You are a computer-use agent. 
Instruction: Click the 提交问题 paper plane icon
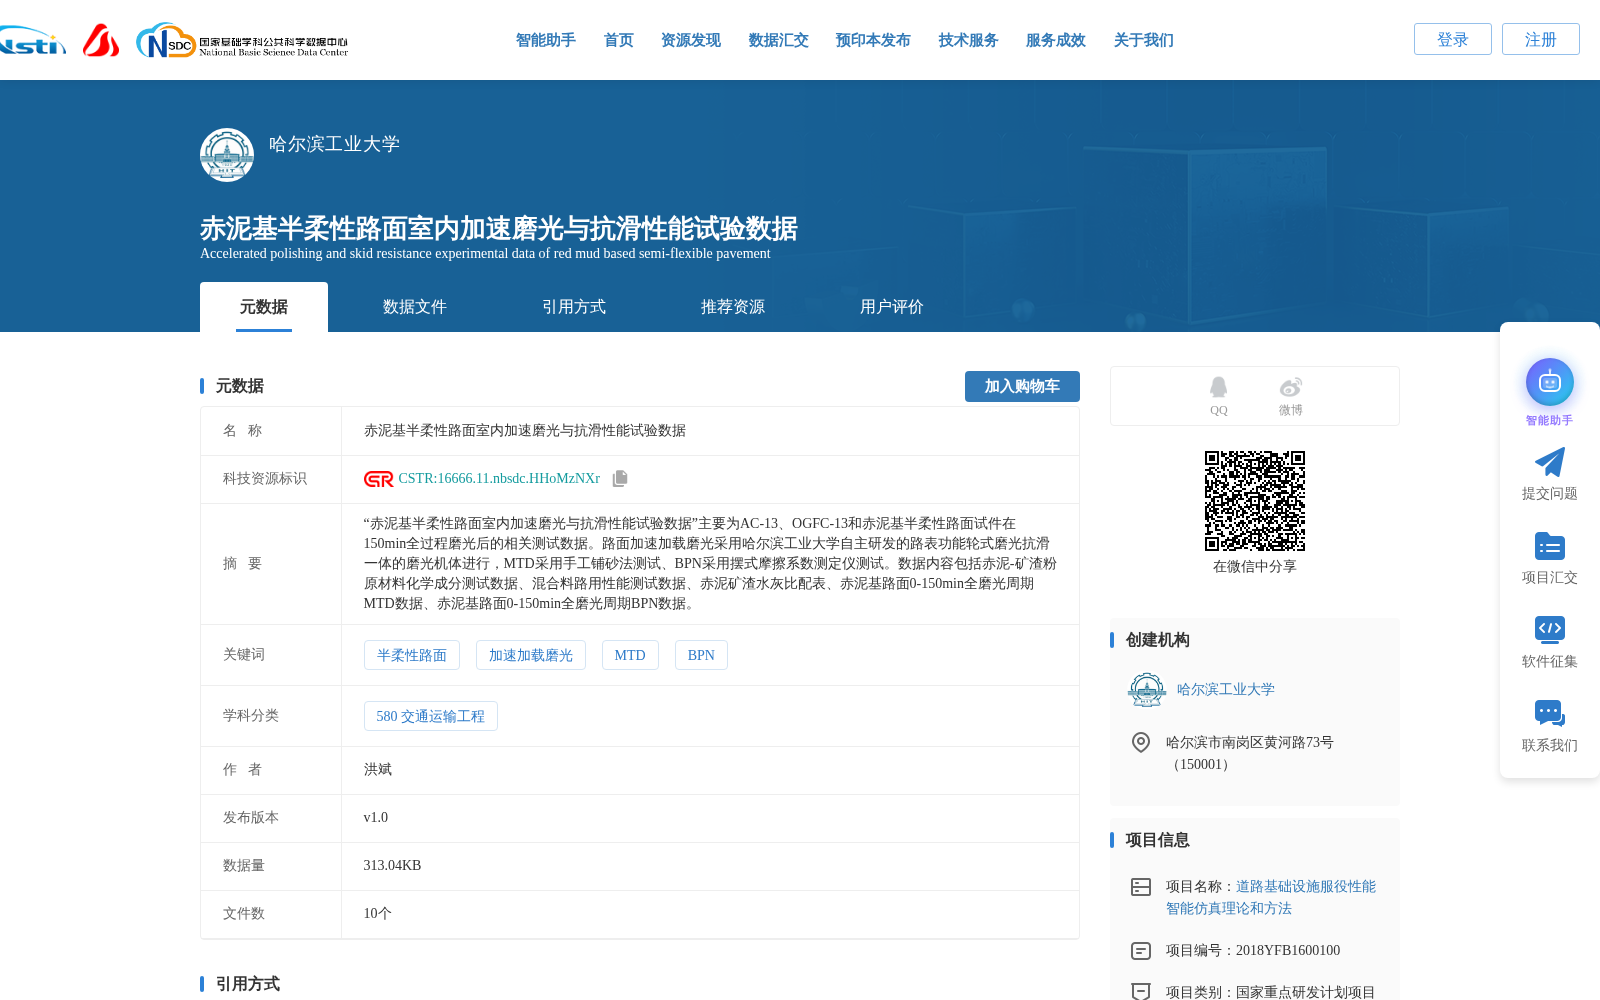pyautogui.click(x=1550, y=462)
